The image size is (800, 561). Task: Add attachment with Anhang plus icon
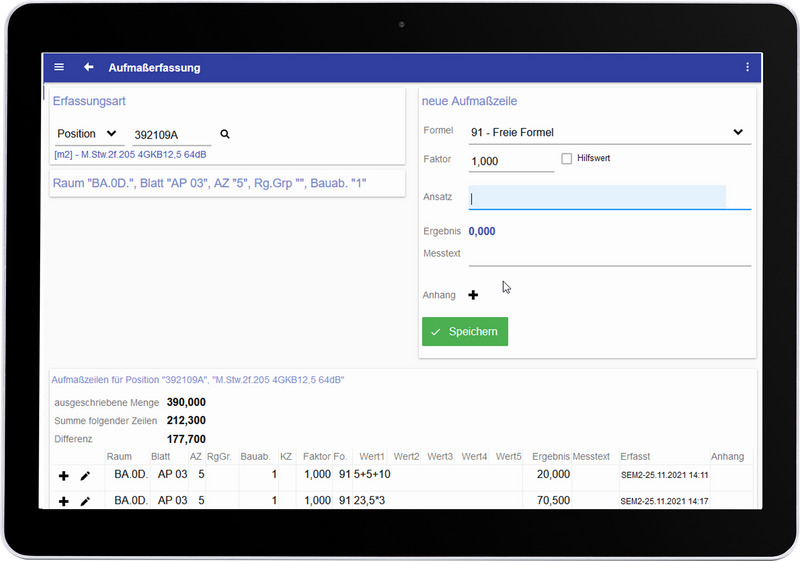474,295
